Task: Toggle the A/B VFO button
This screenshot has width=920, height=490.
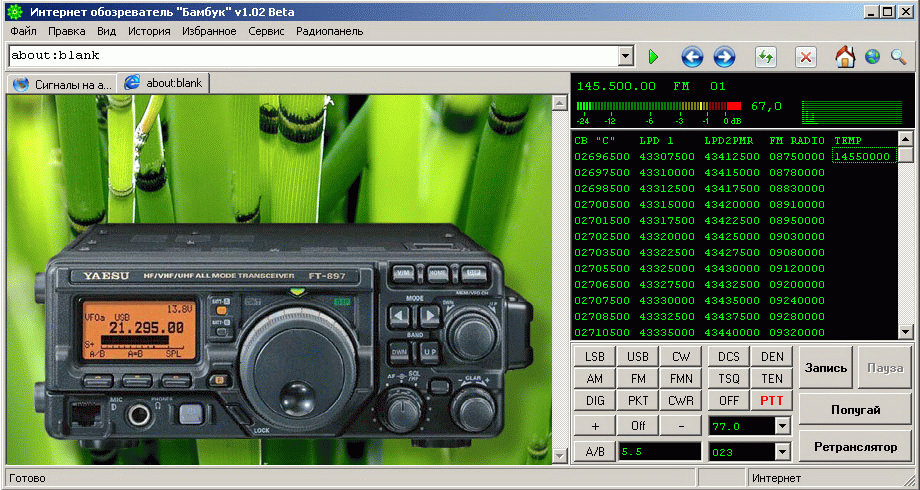Action: tap(595, 452)
